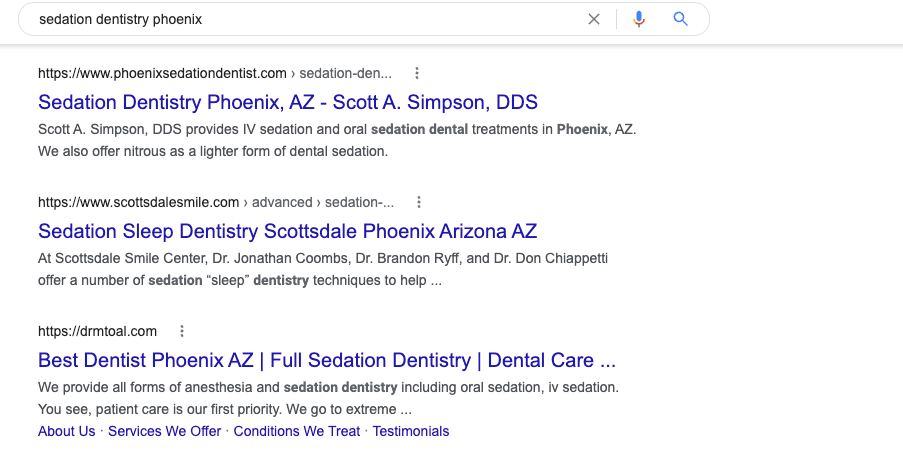Click the scottsdalesmile.com URL breadcrumb
903x463 pixels.
216,202
